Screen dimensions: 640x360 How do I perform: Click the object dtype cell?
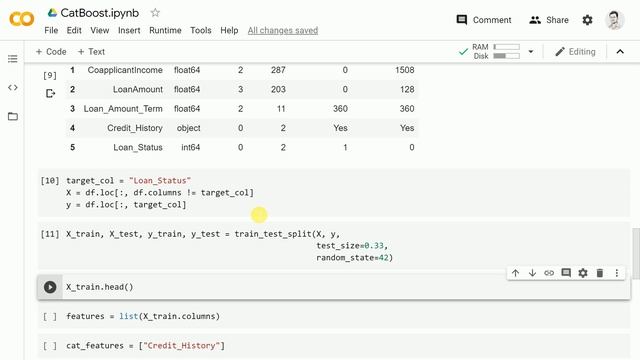tap(188, 128)
